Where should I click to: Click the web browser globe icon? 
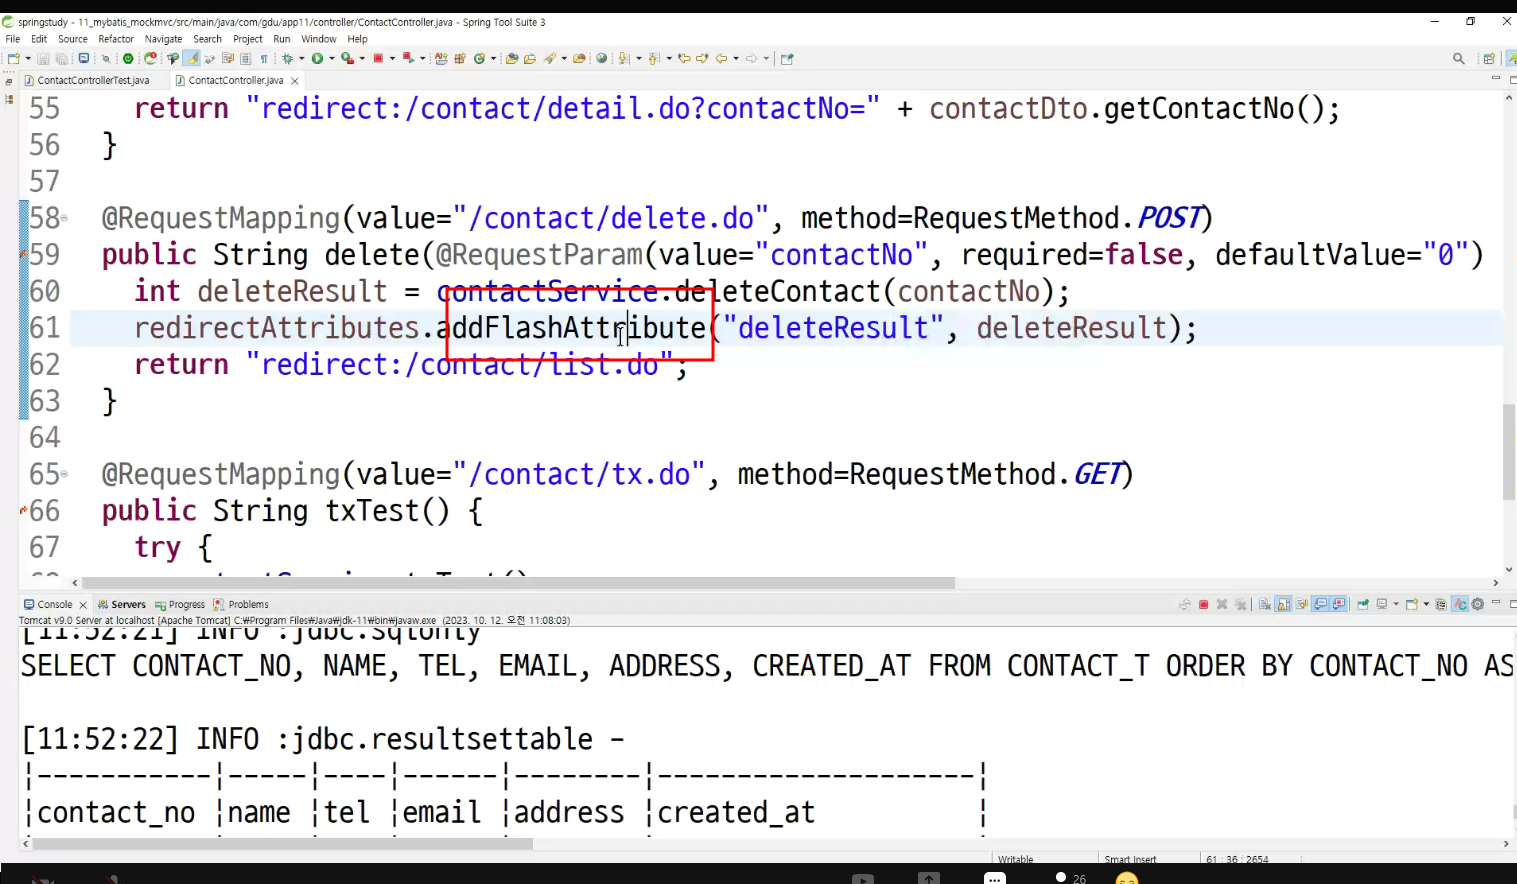(601, 59)
